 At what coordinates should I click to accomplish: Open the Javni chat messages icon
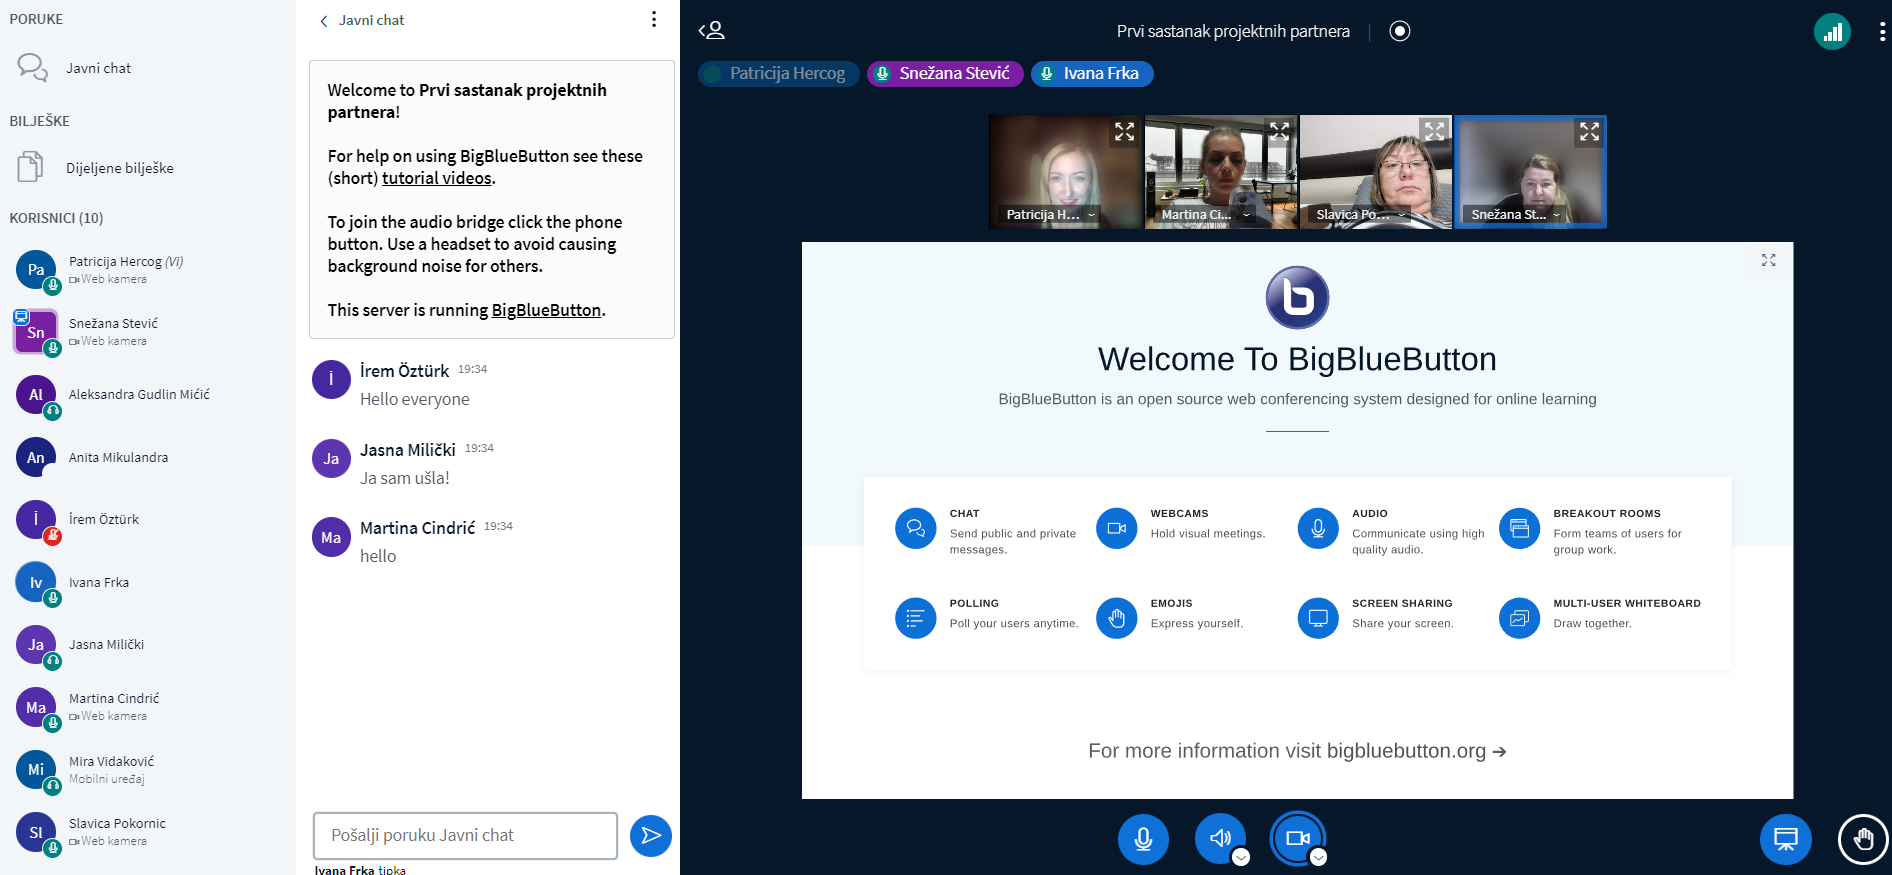[x=32, y=68]
